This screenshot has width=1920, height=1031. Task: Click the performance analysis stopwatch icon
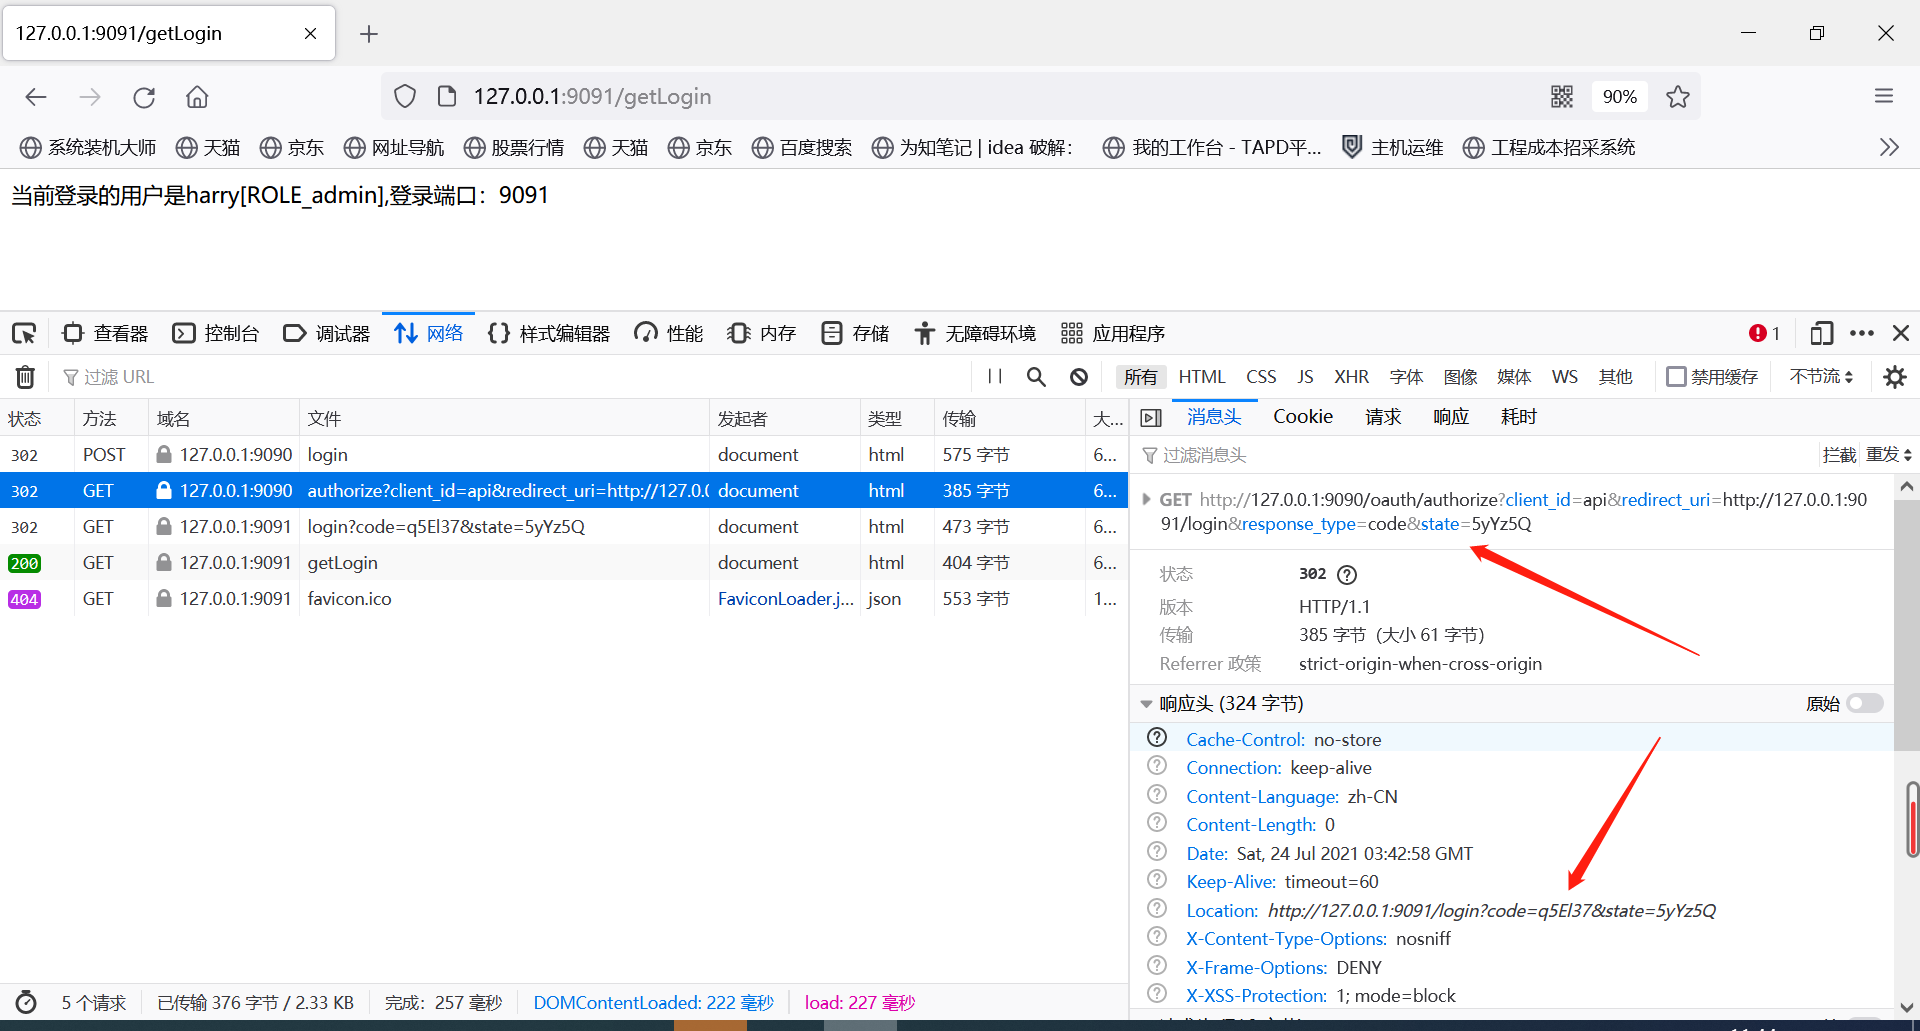pos(26,1002)
